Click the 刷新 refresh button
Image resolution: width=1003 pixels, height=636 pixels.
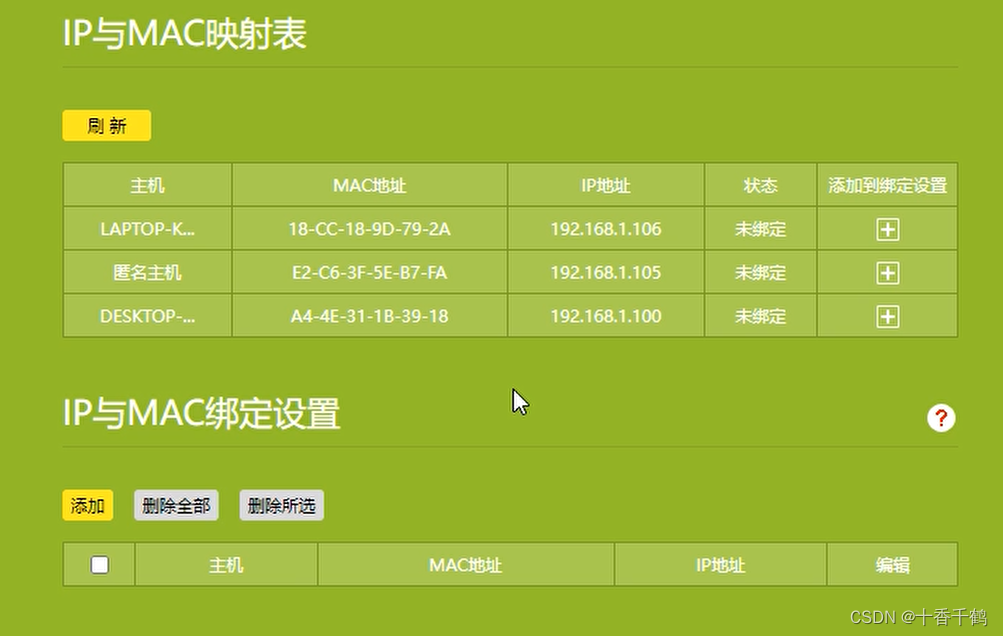(106, 125)
